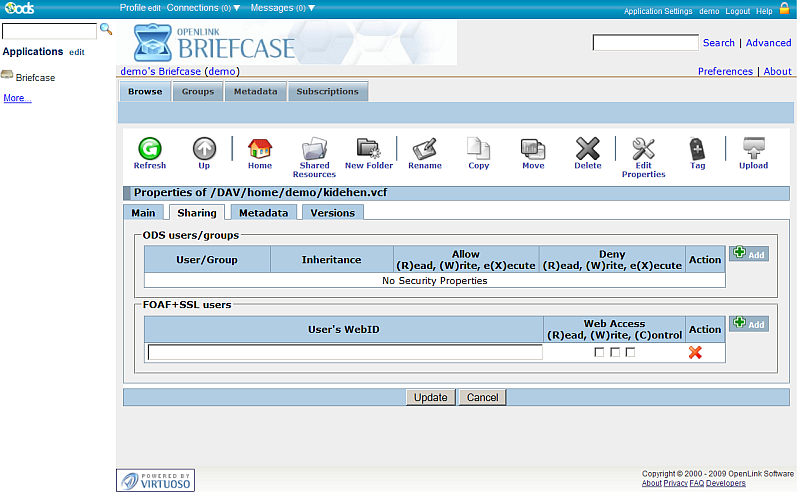800x496 pixels.
Task: Remove WebID row with red X icon
Action: click(695, 352)
